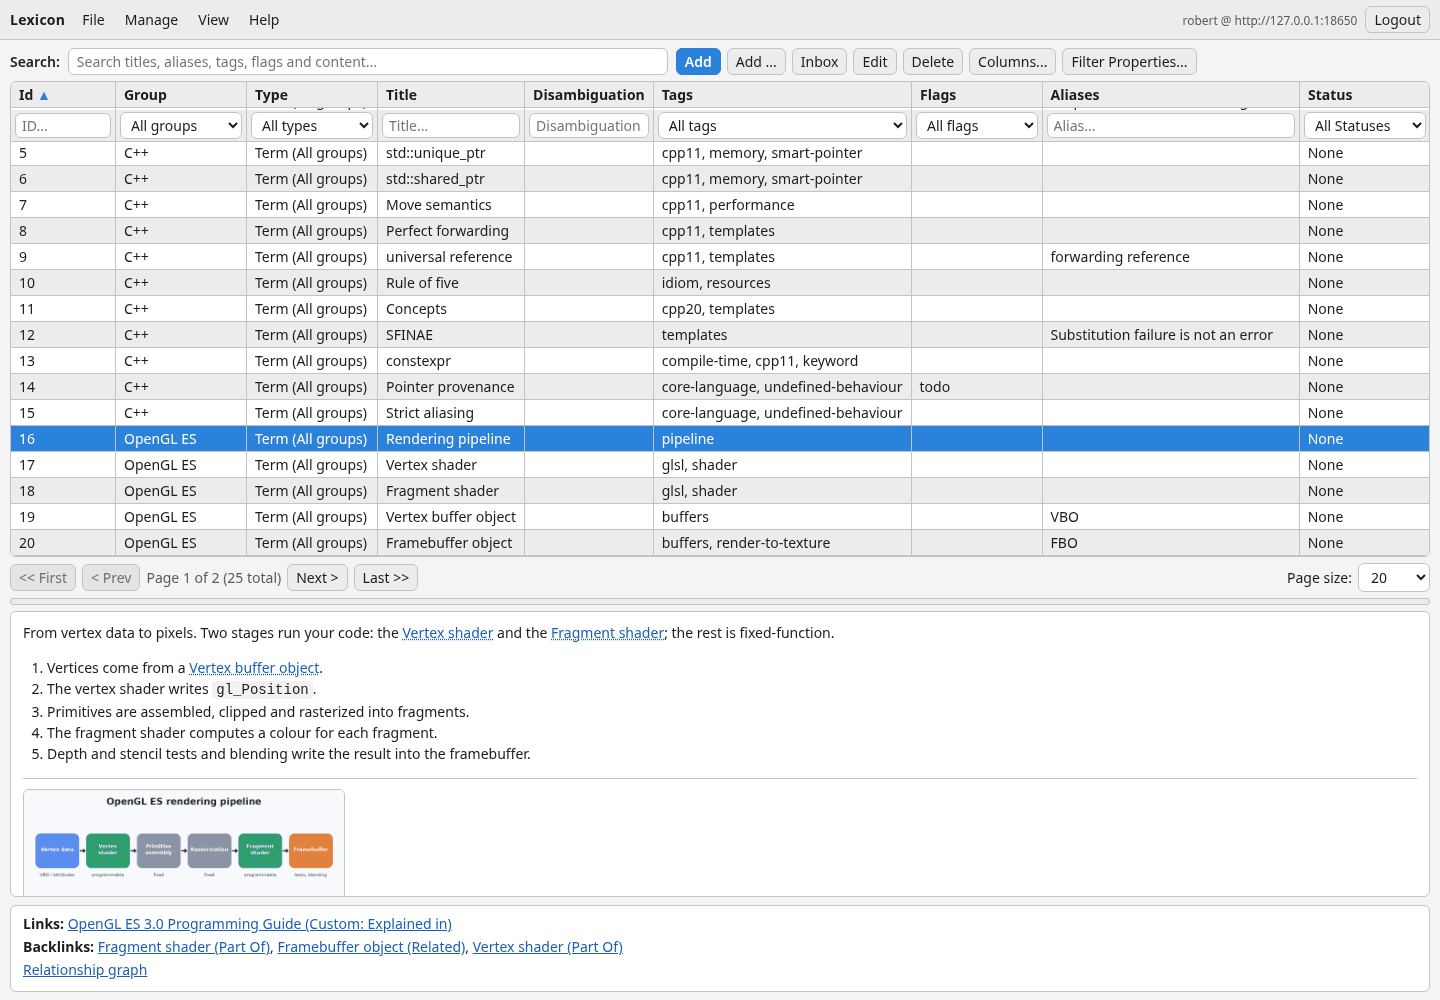This screenshot has width=1440, height=1000.
Task: Click the Logout button
Action: click(x=1397, y=20)
